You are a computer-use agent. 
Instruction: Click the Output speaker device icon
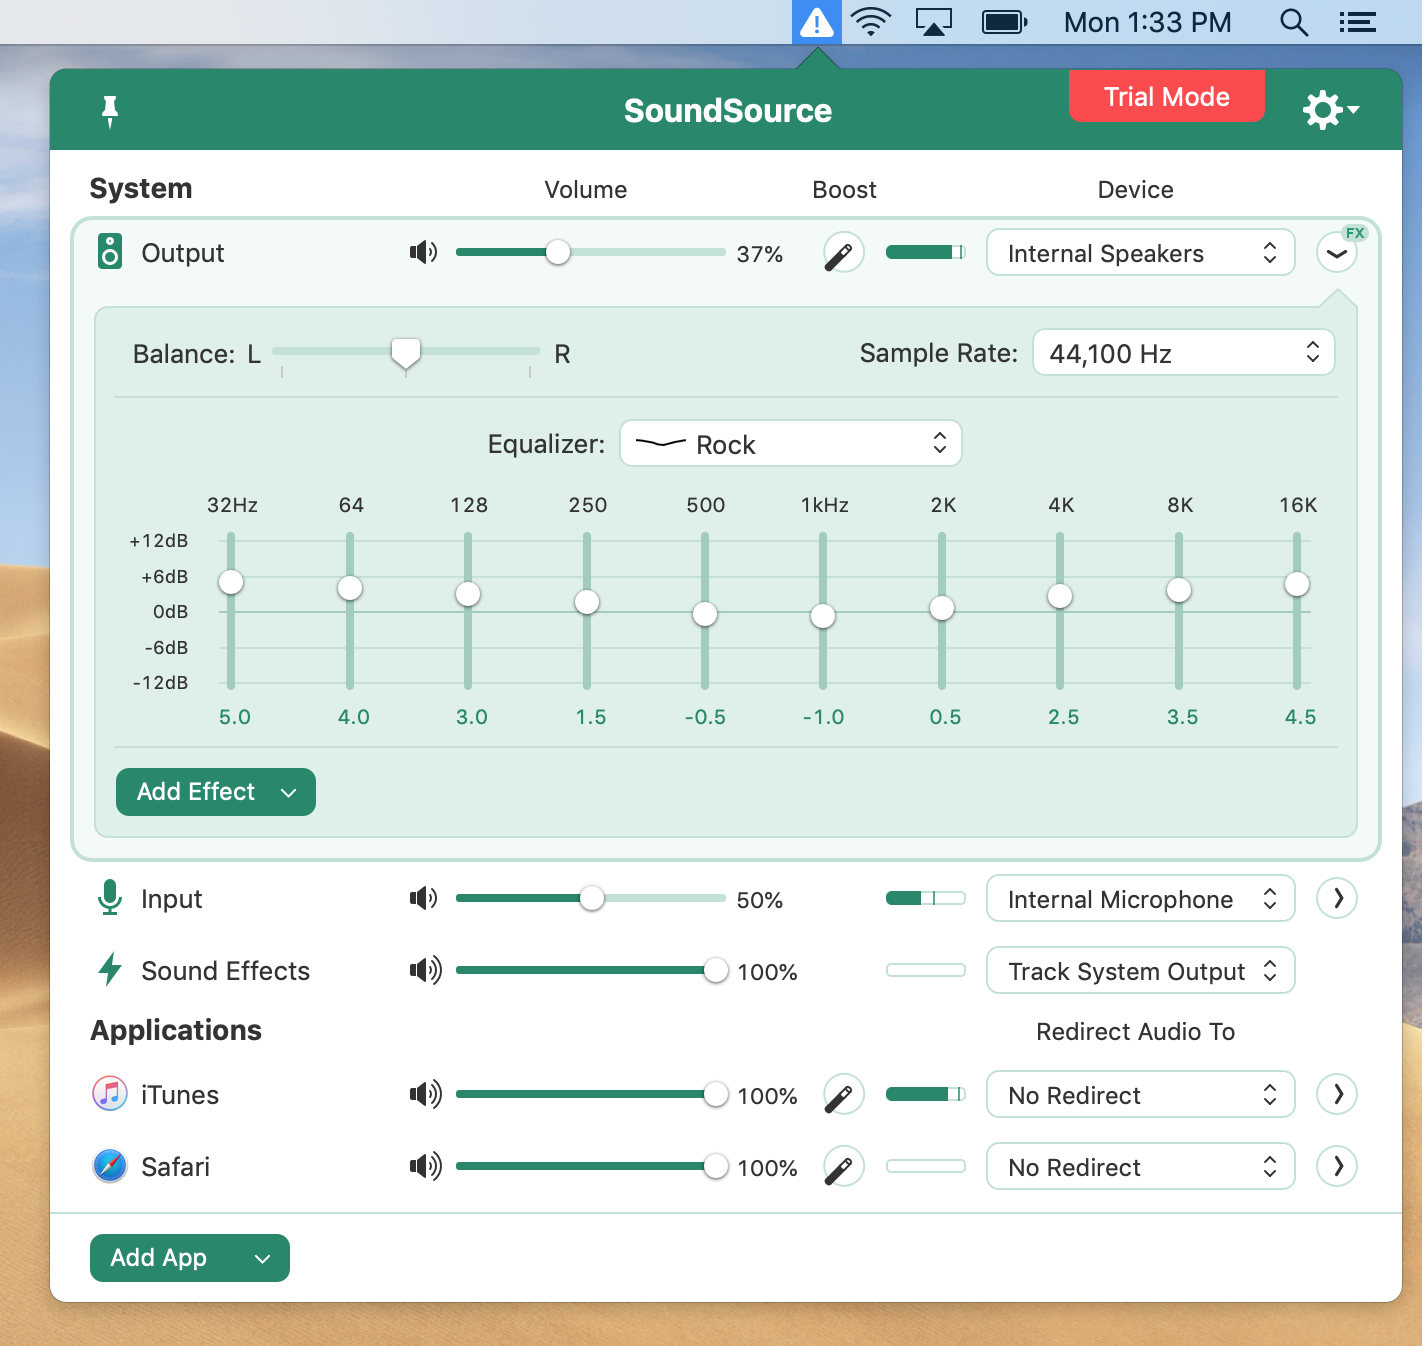click(x=110, y=252)
